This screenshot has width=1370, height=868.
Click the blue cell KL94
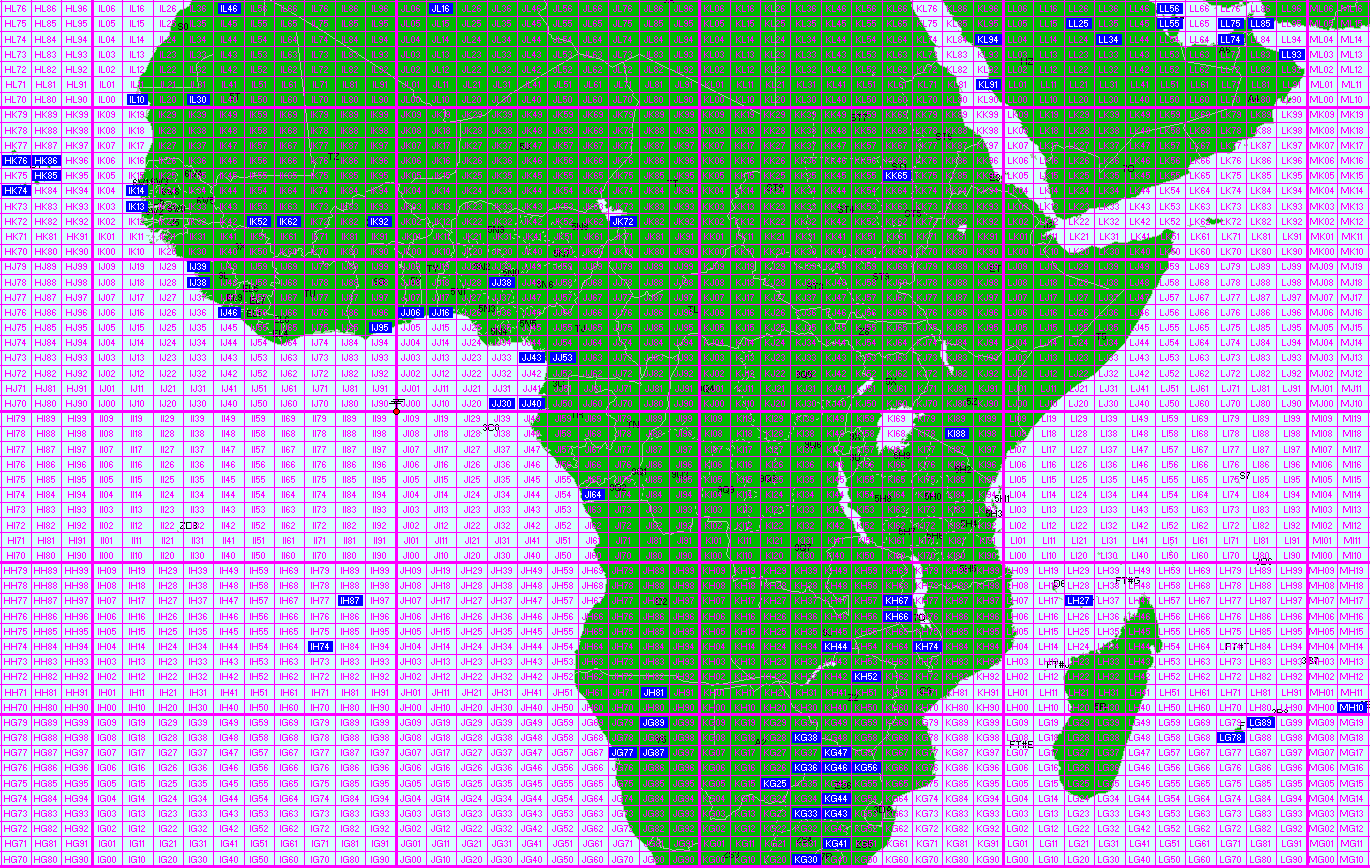(988, 39)
